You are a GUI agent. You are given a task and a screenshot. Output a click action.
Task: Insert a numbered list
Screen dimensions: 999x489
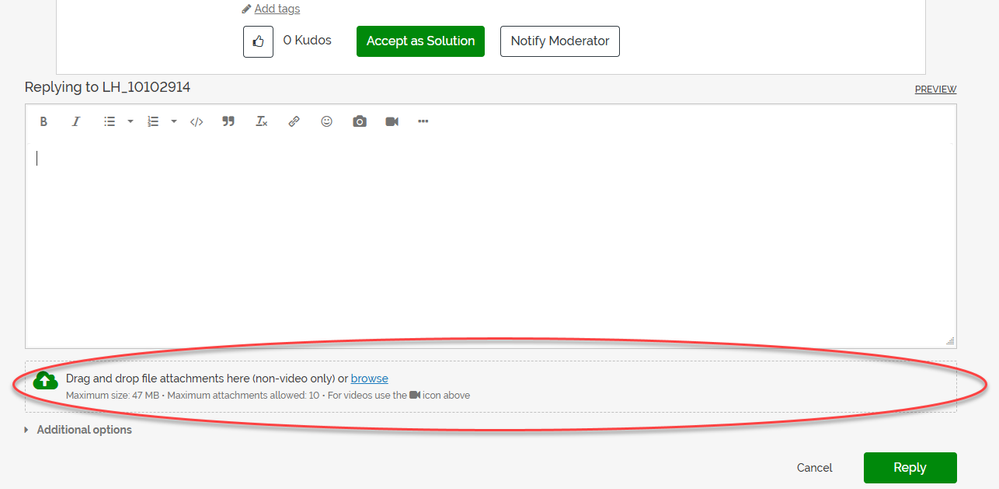pos(153,122)
